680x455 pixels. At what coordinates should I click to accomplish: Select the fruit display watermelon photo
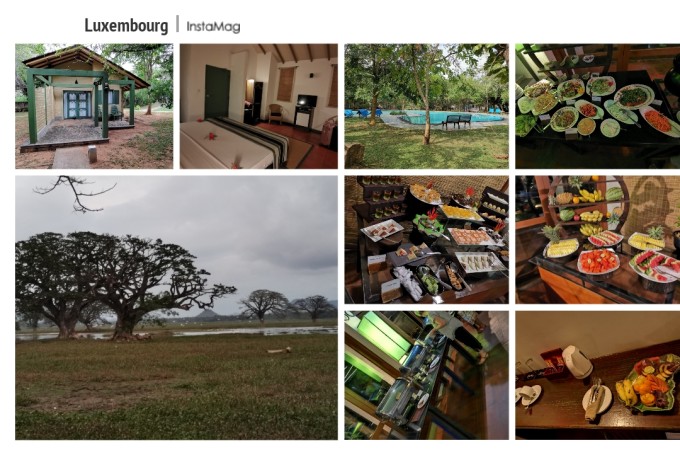[x=598, y=240]
